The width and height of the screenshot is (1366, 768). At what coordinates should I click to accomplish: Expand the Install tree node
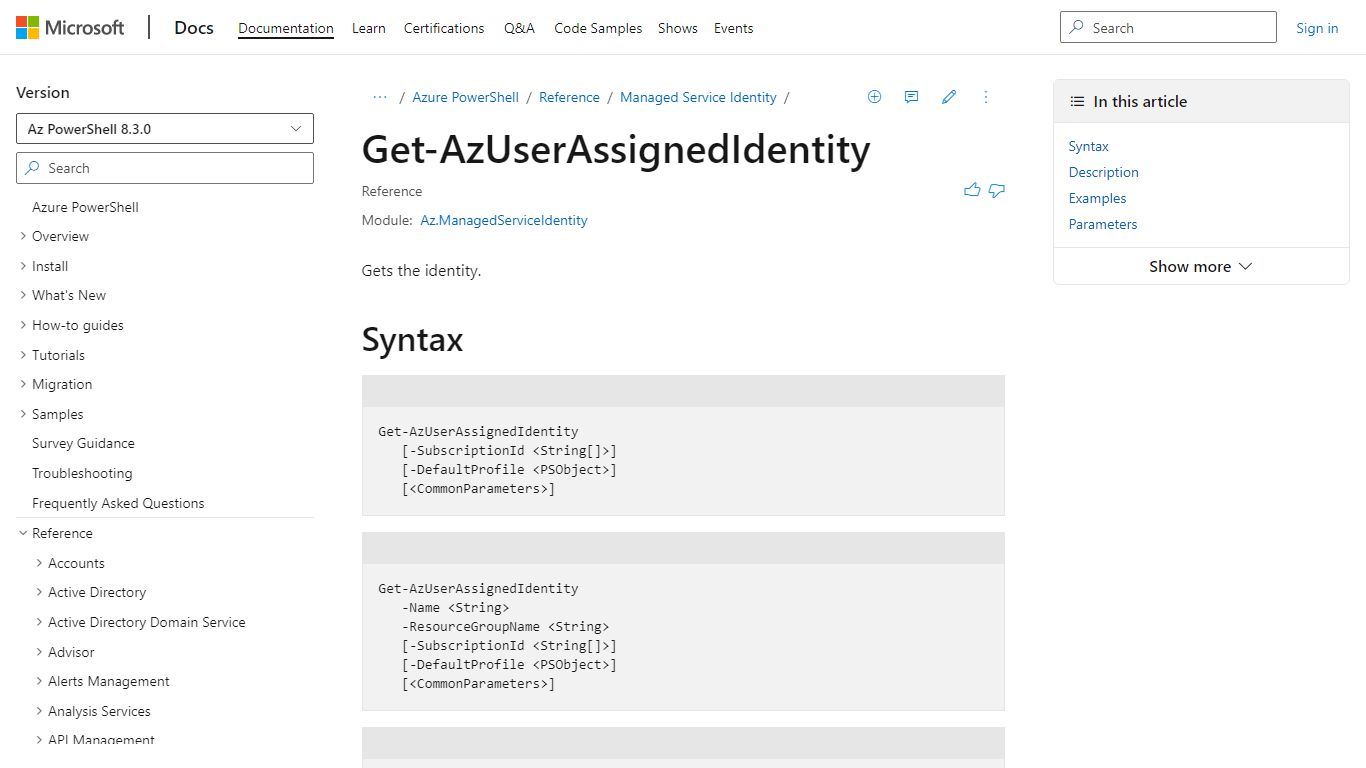(x=23, y=266)
